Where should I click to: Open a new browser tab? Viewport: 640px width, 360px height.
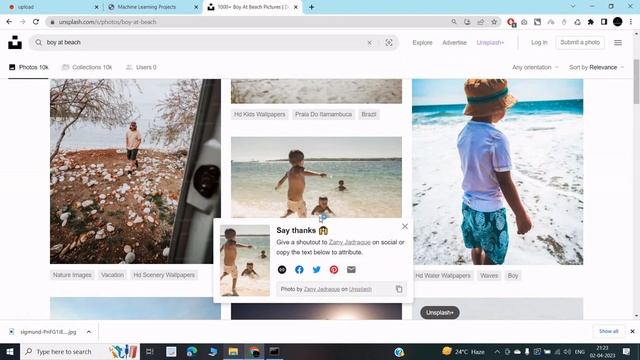(311, 7)
